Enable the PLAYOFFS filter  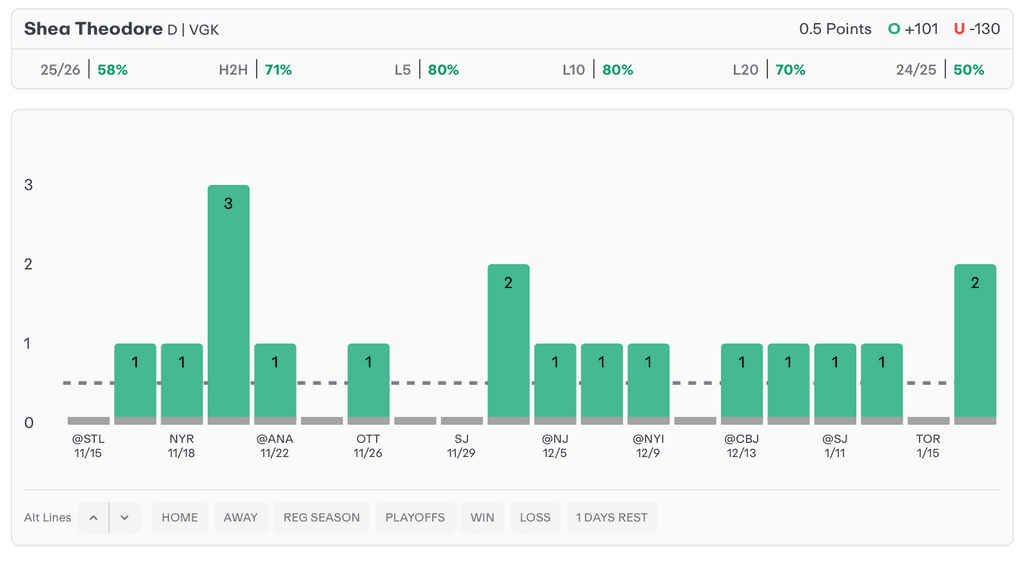point(415,517)
